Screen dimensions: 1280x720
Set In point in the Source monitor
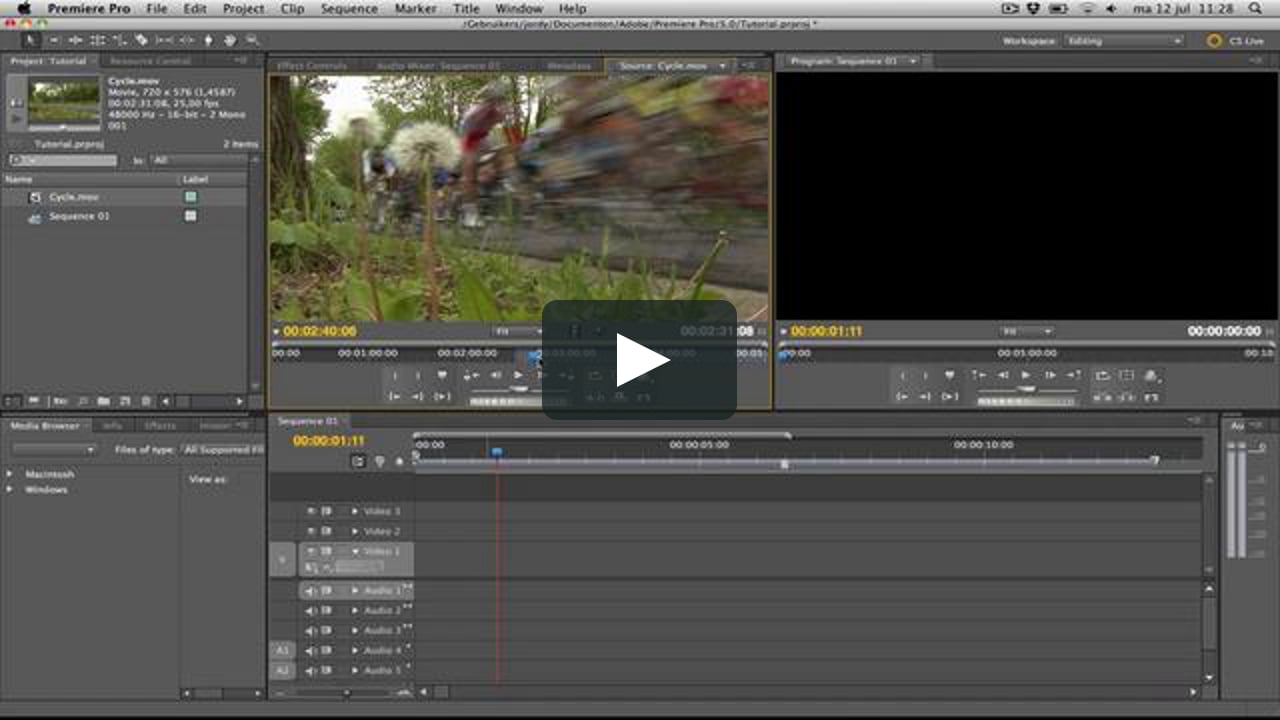(394, 376)
